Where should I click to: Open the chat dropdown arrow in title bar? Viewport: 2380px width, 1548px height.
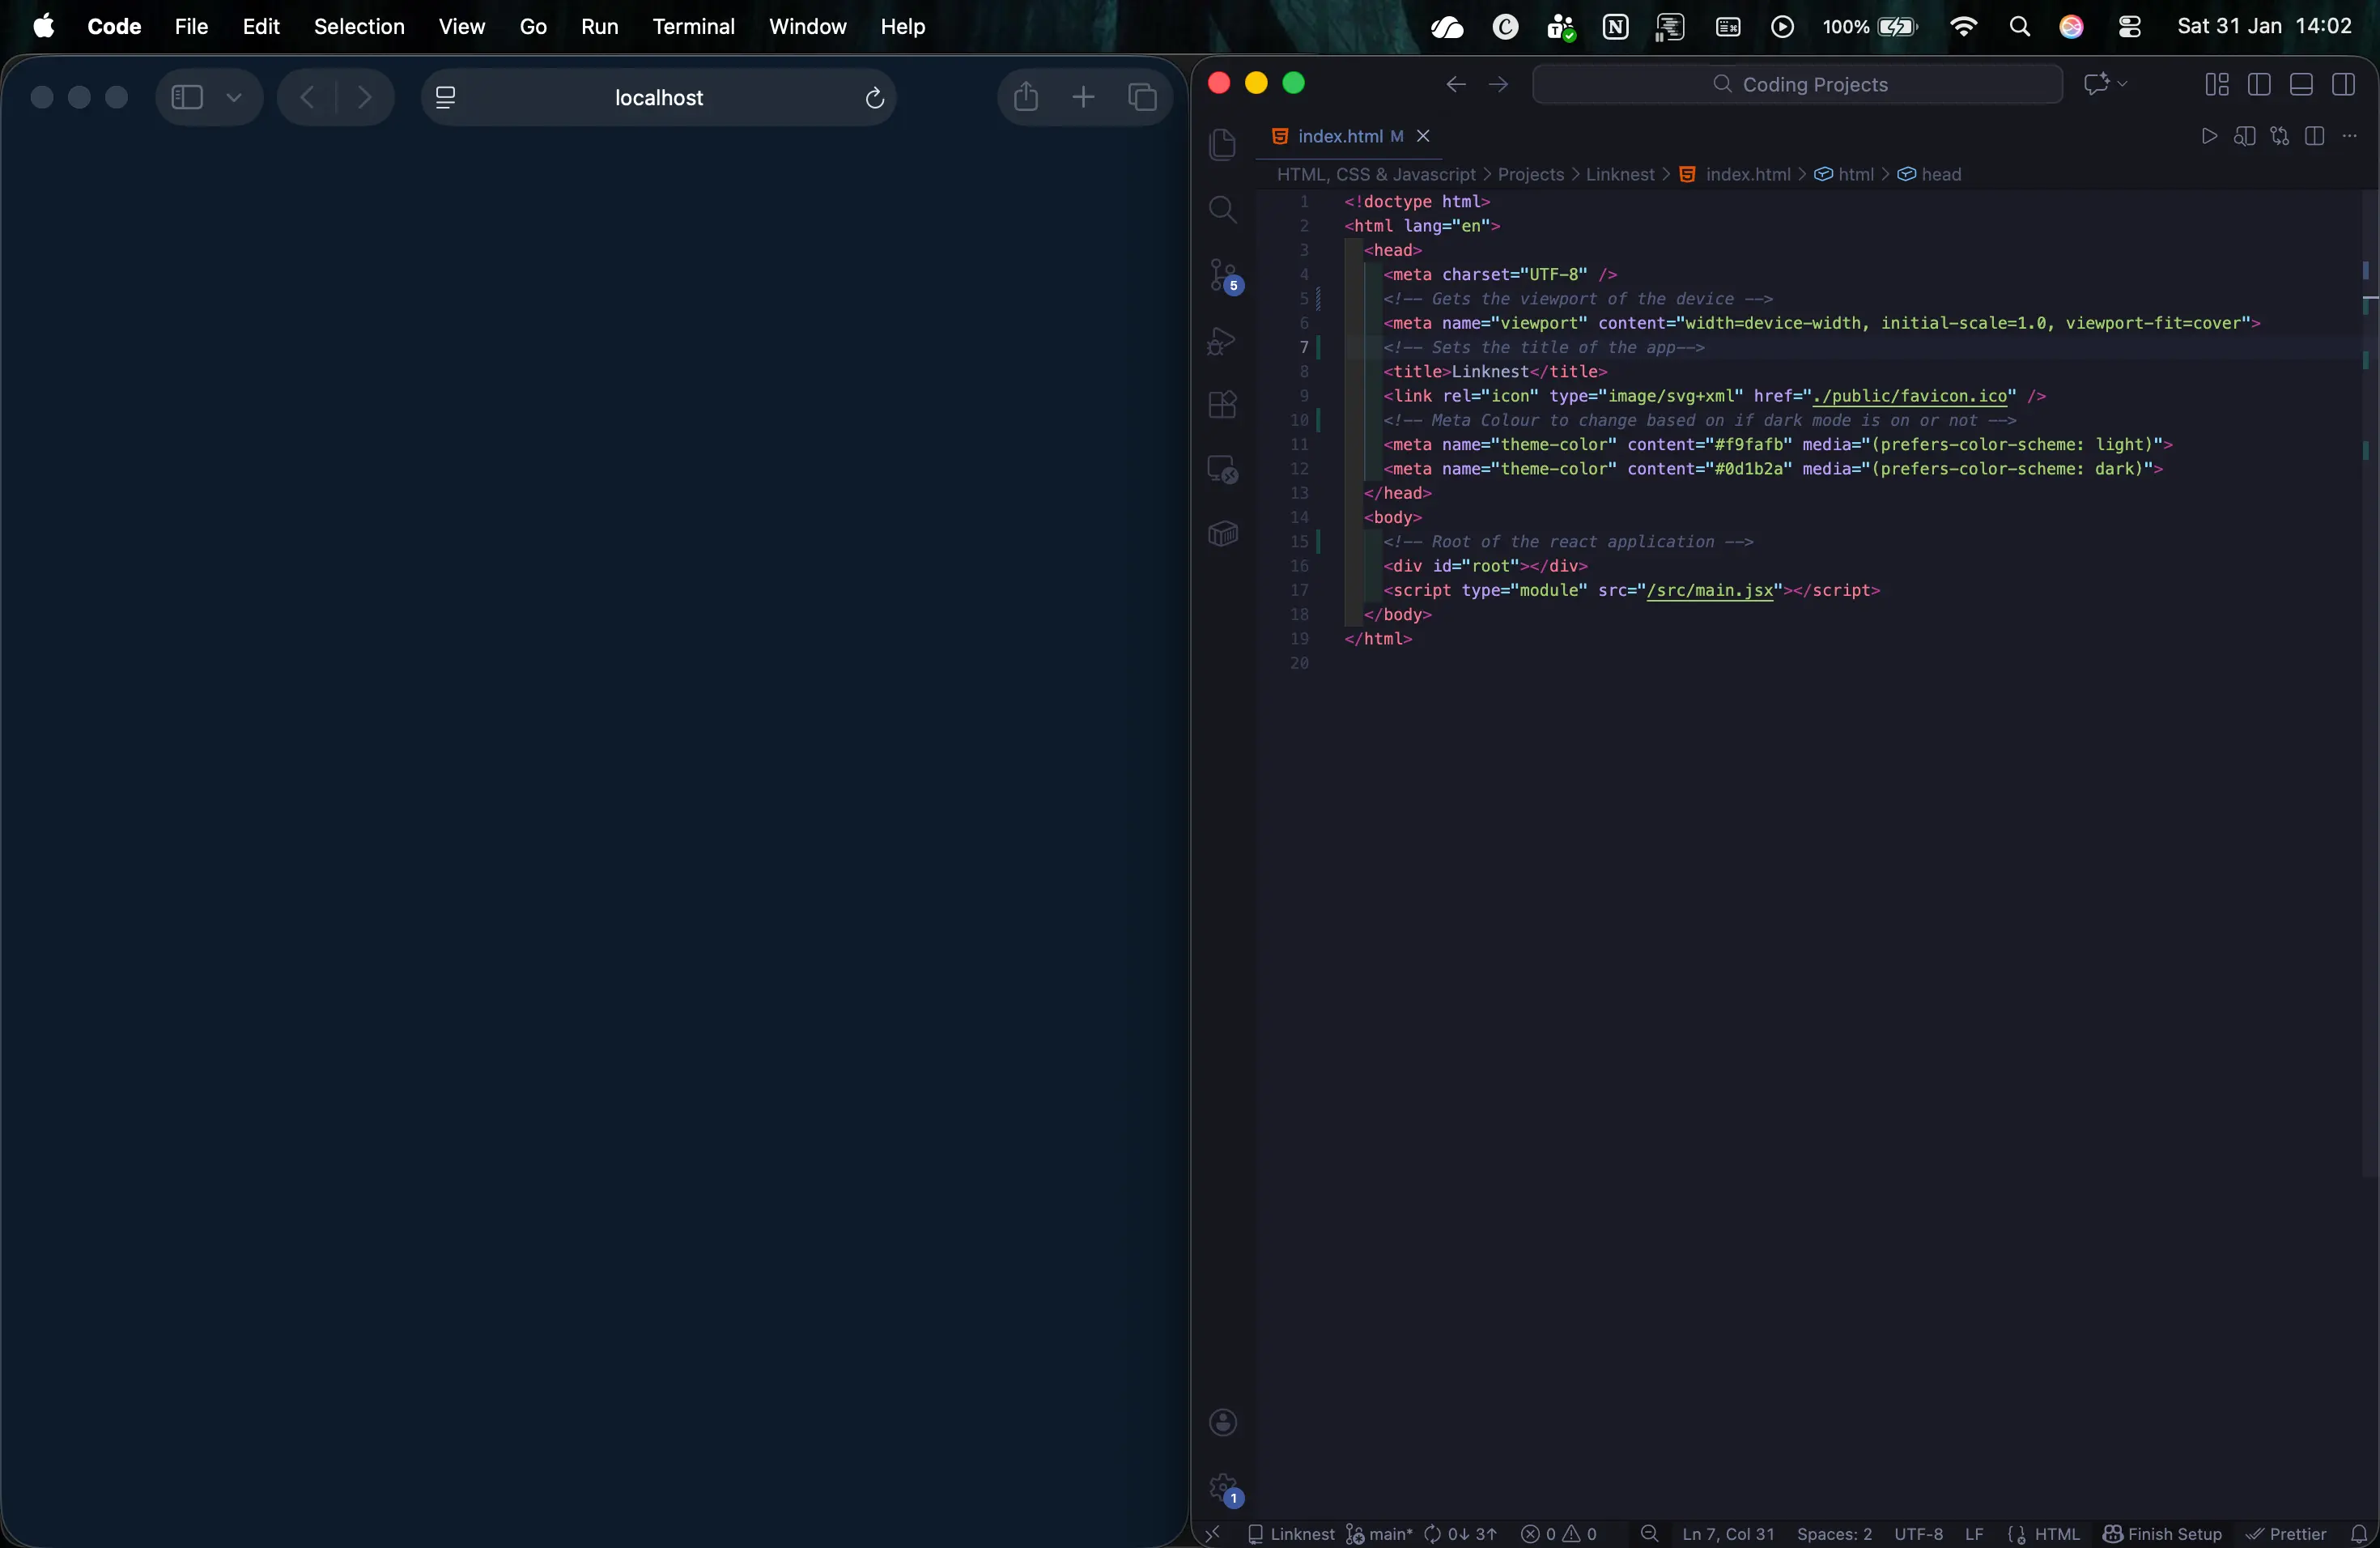(2123, 84)
